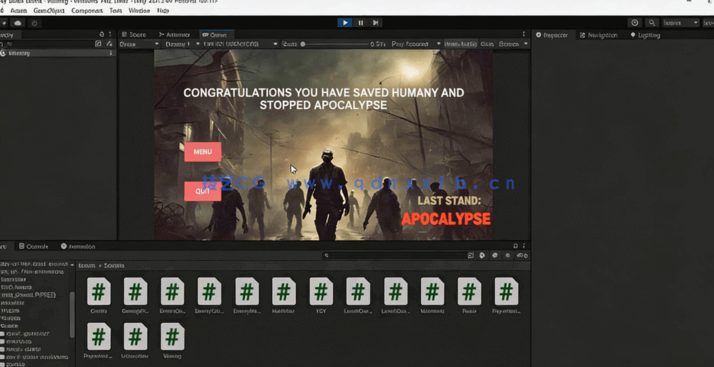
Task: Open the global search magnifier icon
Action: 652,23
